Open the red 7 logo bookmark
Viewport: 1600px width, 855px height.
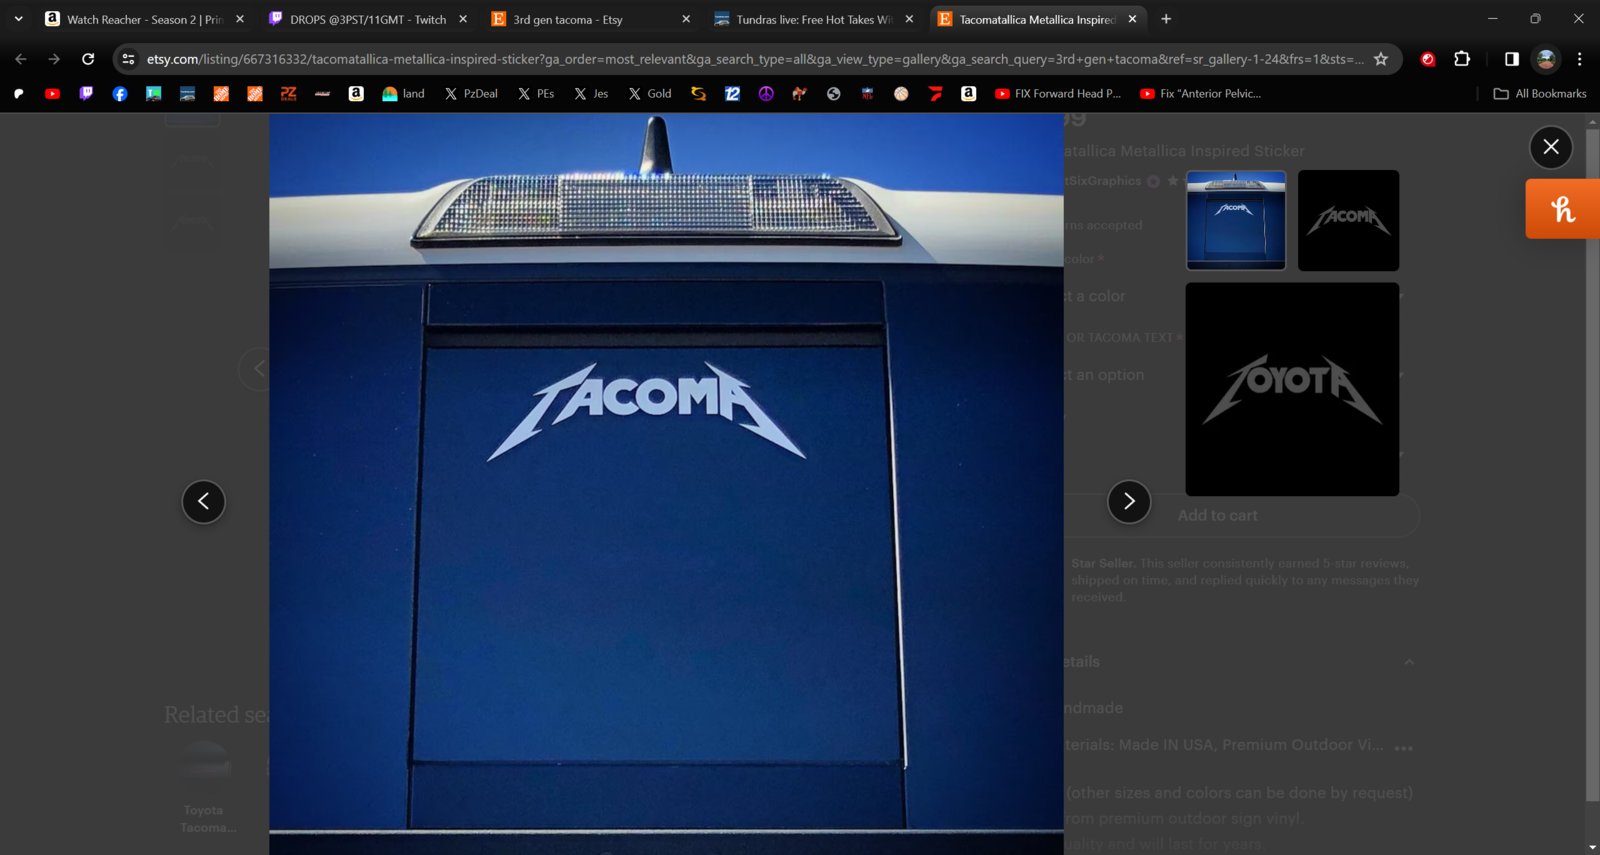pyautogui.click(x=935, y=94)
